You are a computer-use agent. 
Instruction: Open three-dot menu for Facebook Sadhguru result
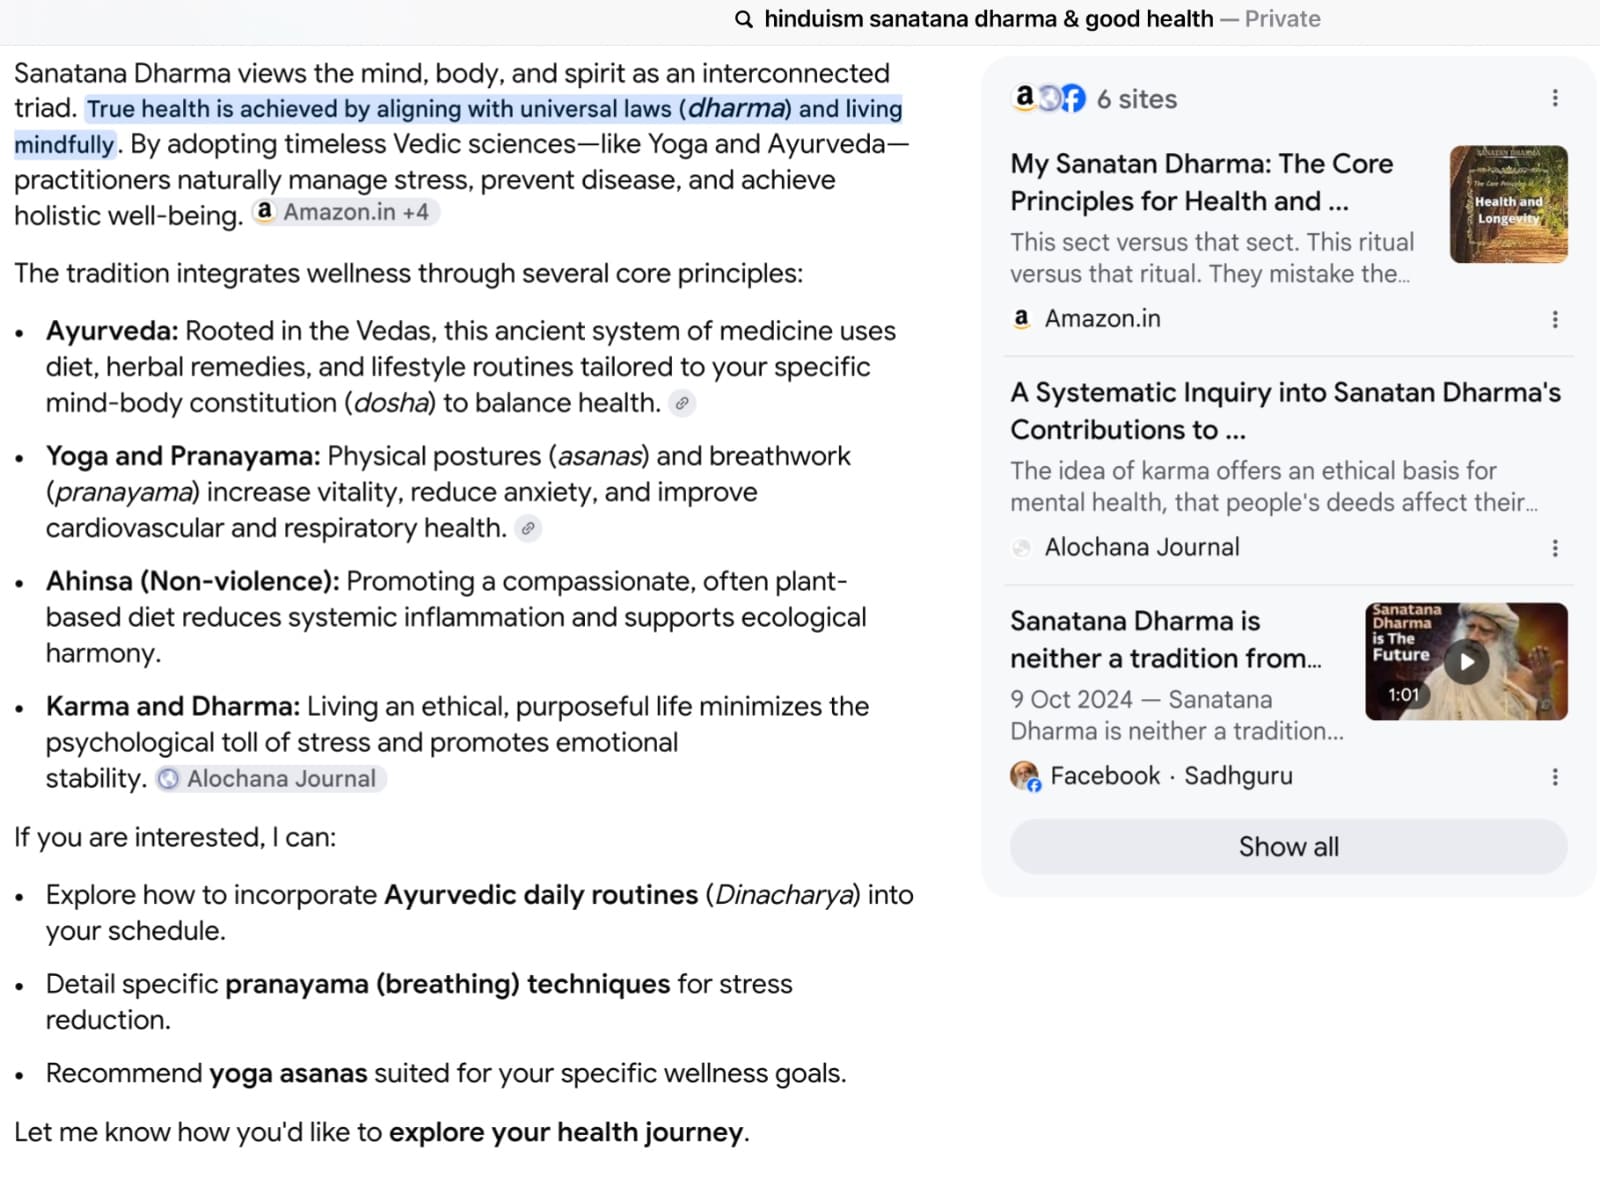[x=1554, y=777]
